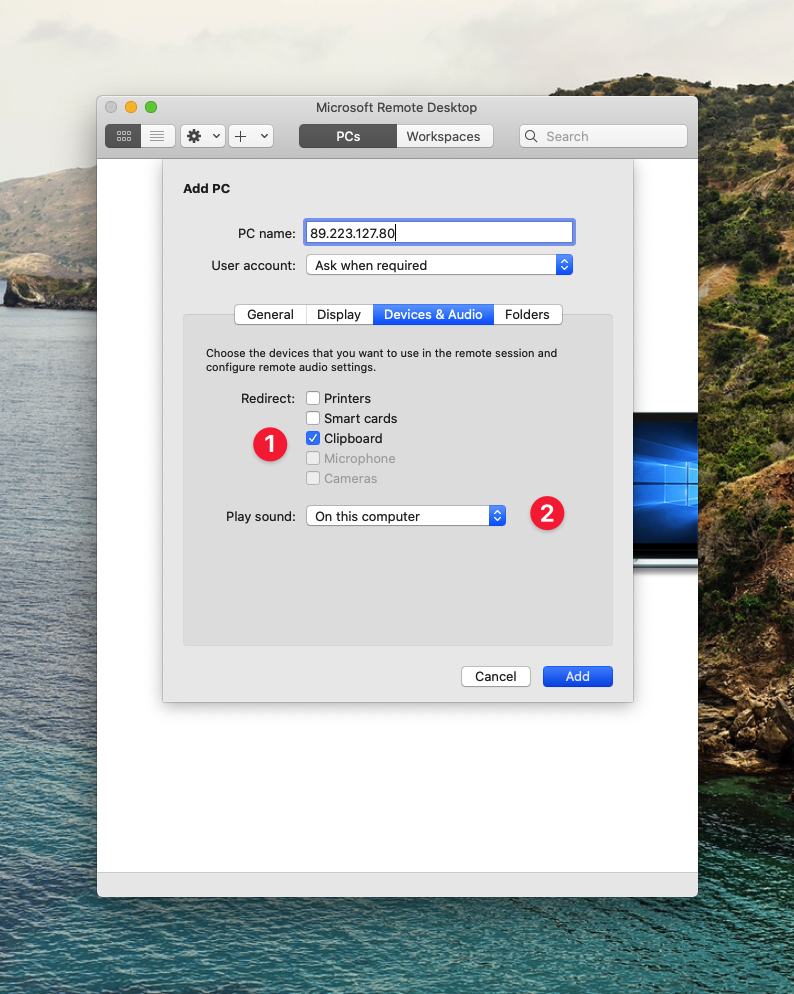Open the gear settings menu
The width and height of the screenshot is (794, 994).
click(x=194, y=136)
